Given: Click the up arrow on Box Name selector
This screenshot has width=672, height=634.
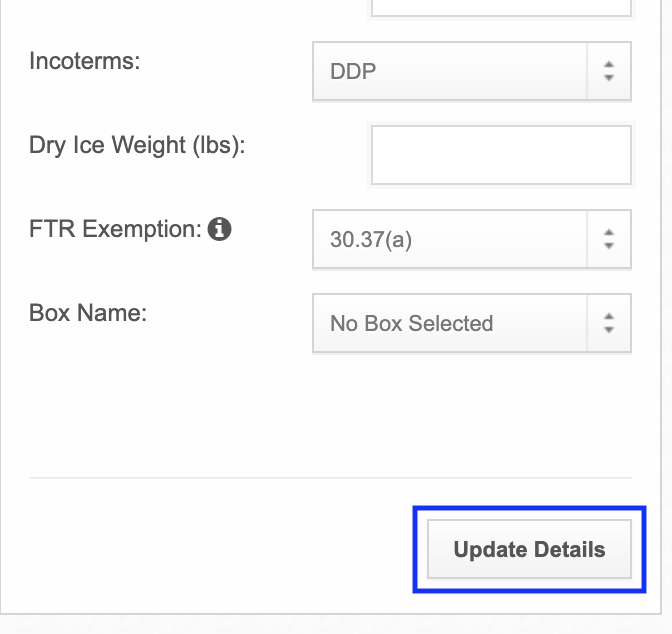Looking at the screenshot, I should (609, 317).
